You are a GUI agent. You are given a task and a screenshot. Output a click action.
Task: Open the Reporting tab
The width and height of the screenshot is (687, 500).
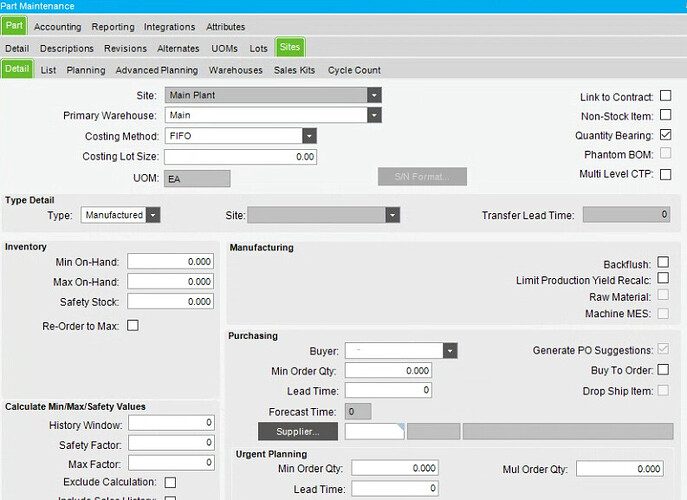click(x=113, y=27)
